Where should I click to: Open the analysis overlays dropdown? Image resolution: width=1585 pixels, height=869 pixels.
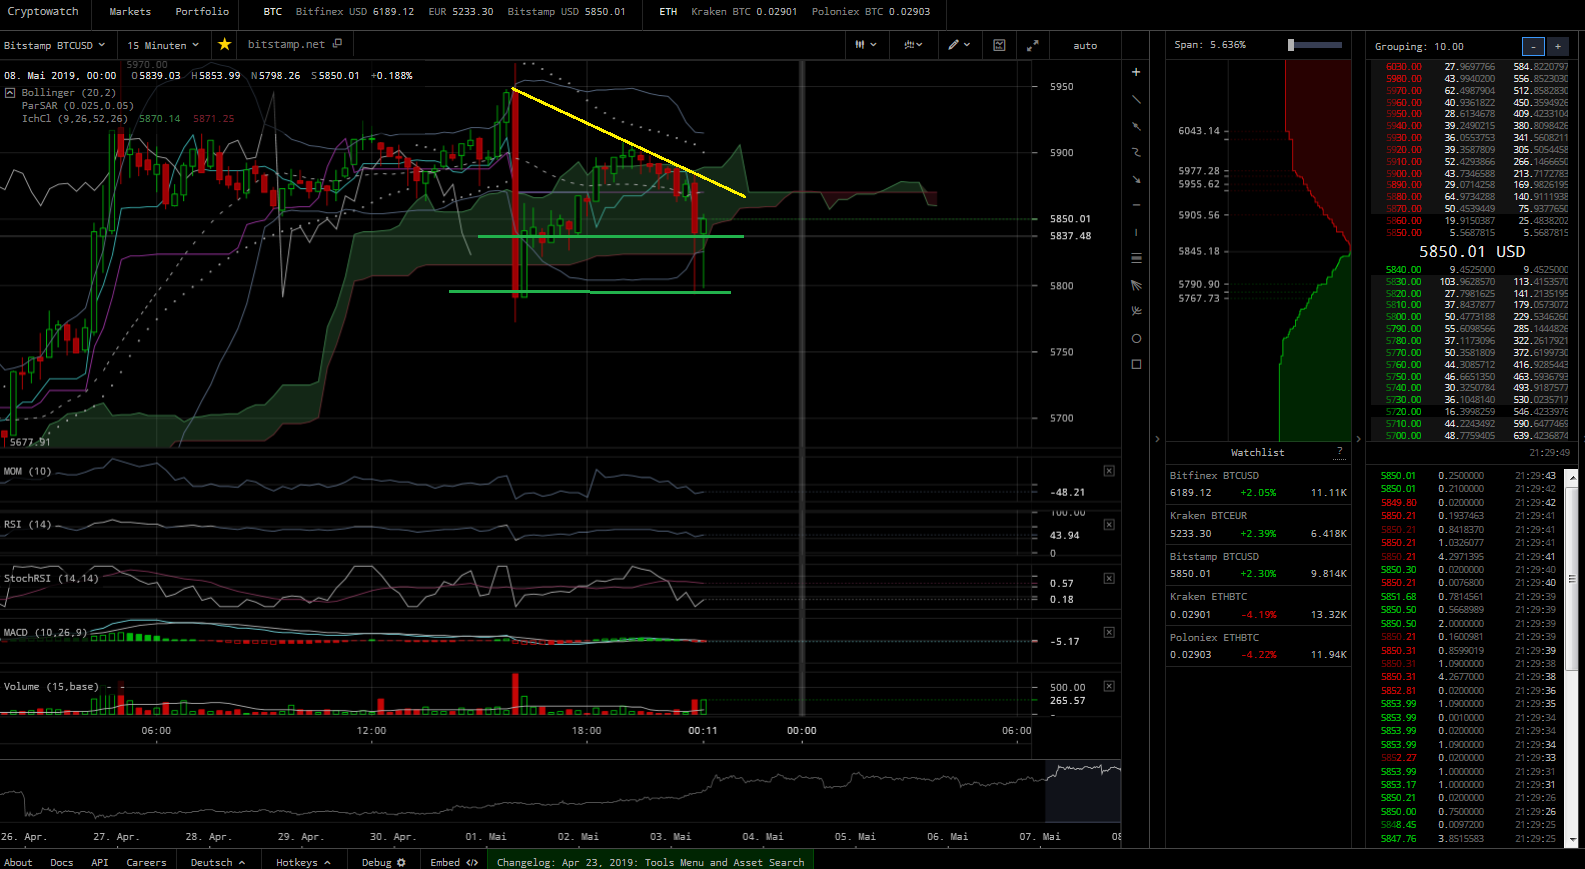tap(913, 45)
